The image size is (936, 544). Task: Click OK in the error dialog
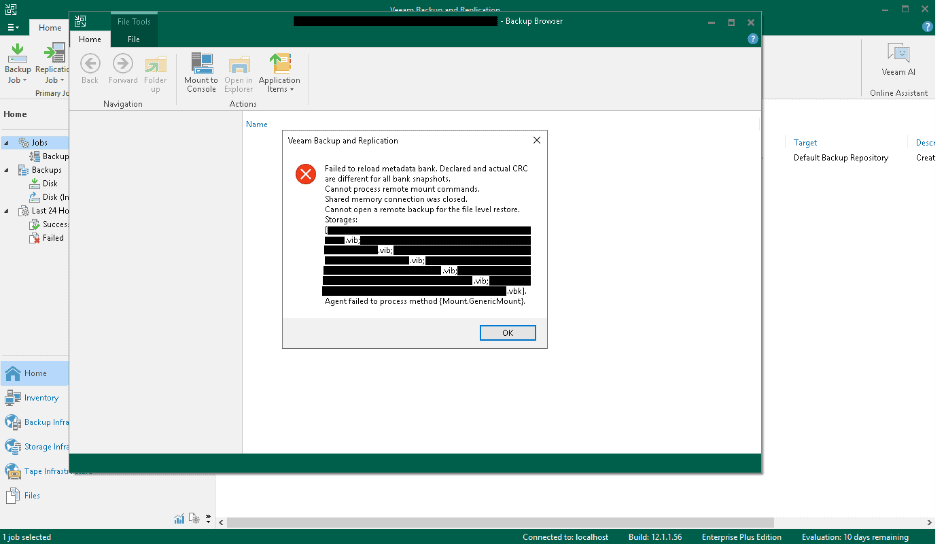(x=507, y=333)
